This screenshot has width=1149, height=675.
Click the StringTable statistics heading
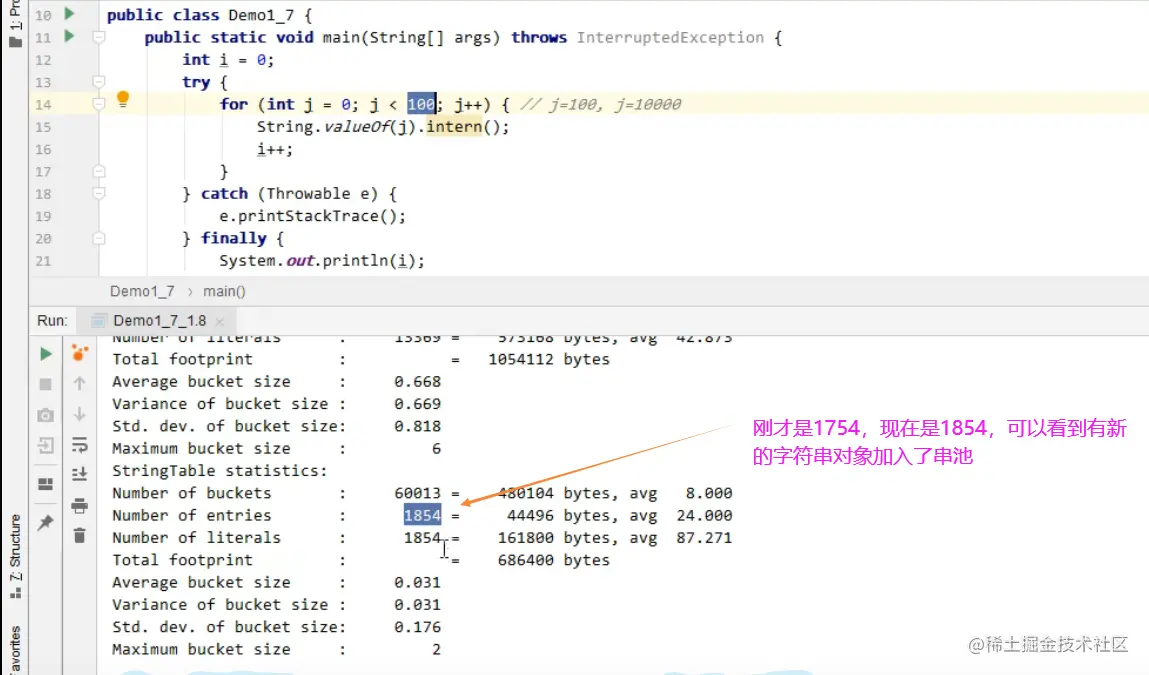[219, 471]
